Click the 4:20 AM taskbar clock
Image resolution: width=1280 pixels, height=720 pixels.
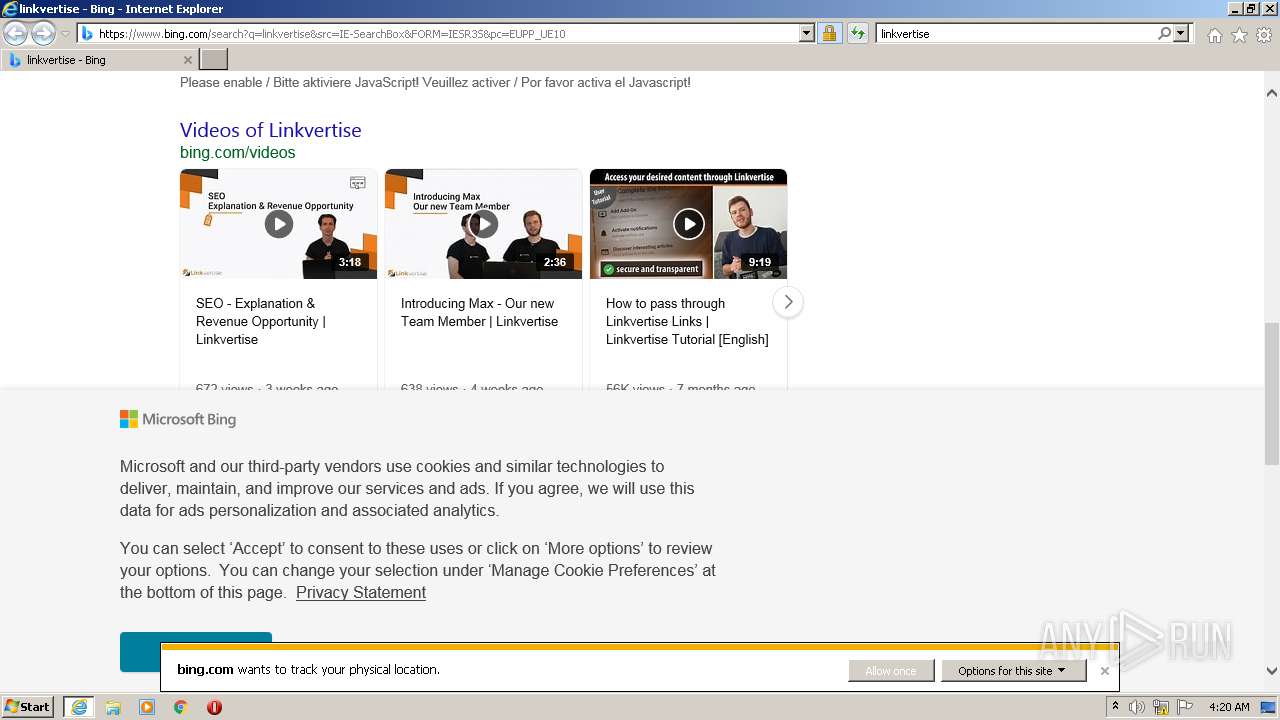click(x=1229, y=707)
